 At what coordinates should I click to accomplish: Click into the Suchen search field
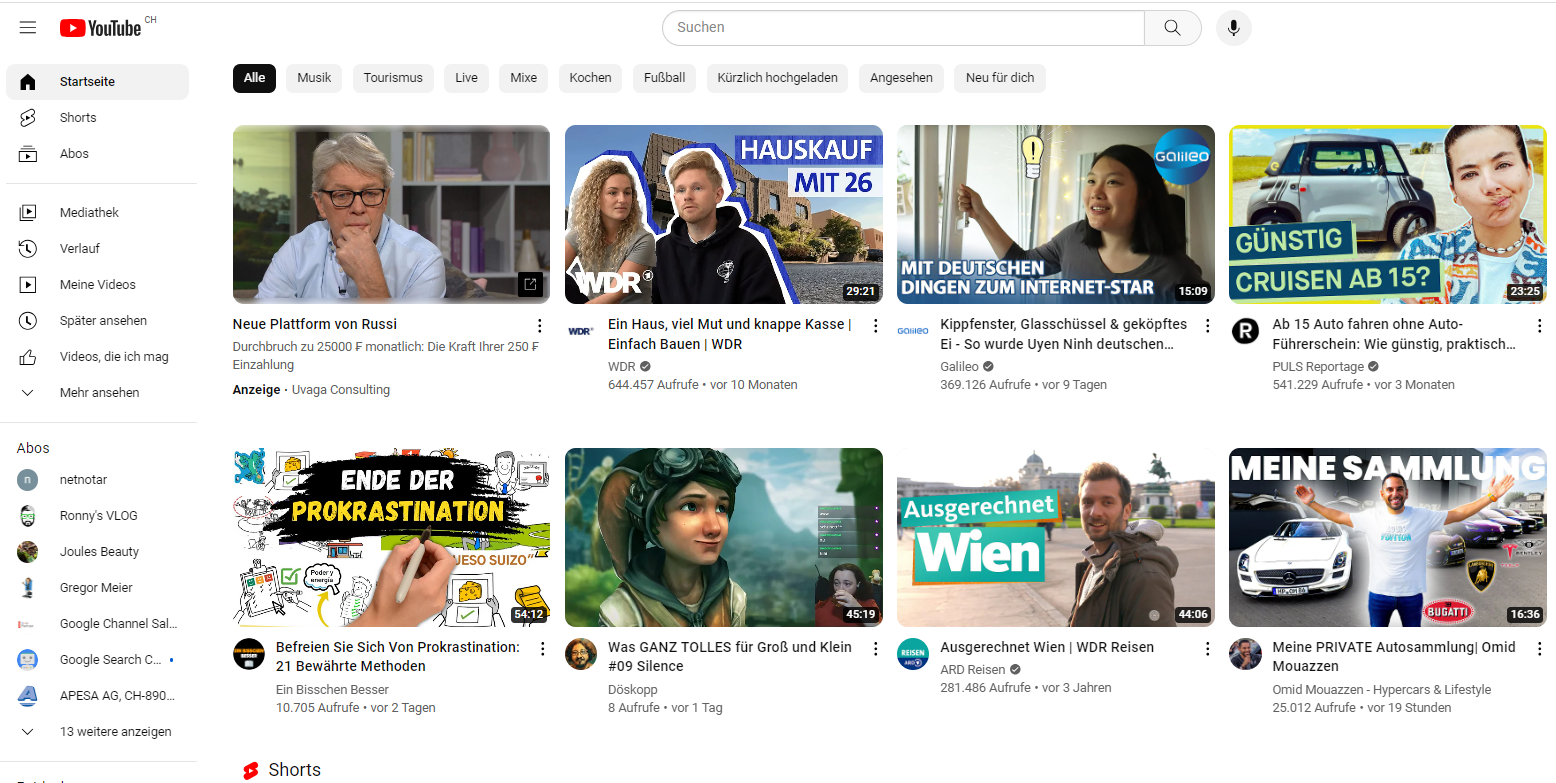point(903,28)
